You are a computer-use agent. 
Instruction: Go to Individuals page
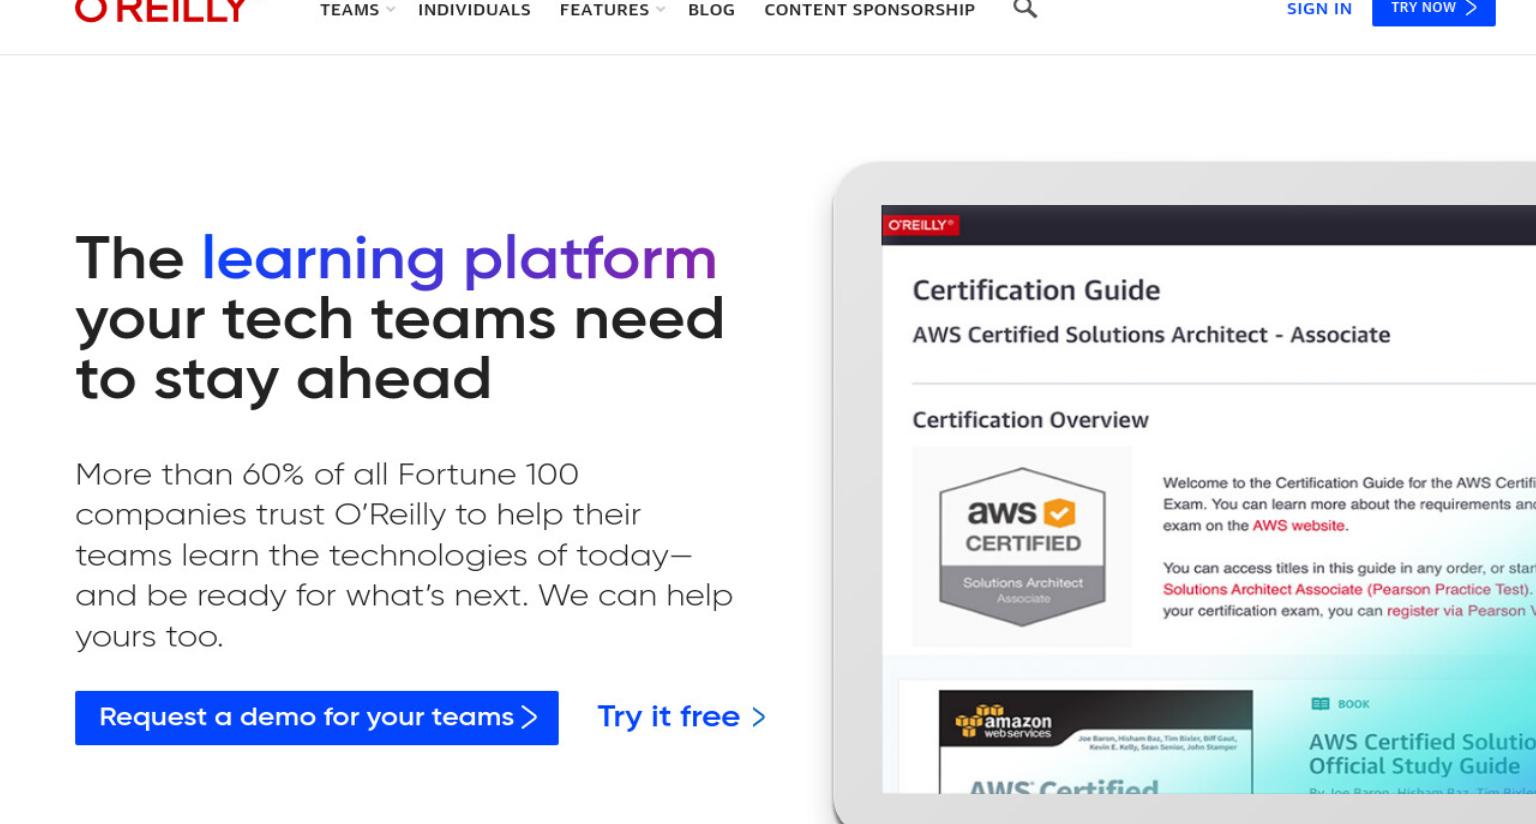point(474,10)
